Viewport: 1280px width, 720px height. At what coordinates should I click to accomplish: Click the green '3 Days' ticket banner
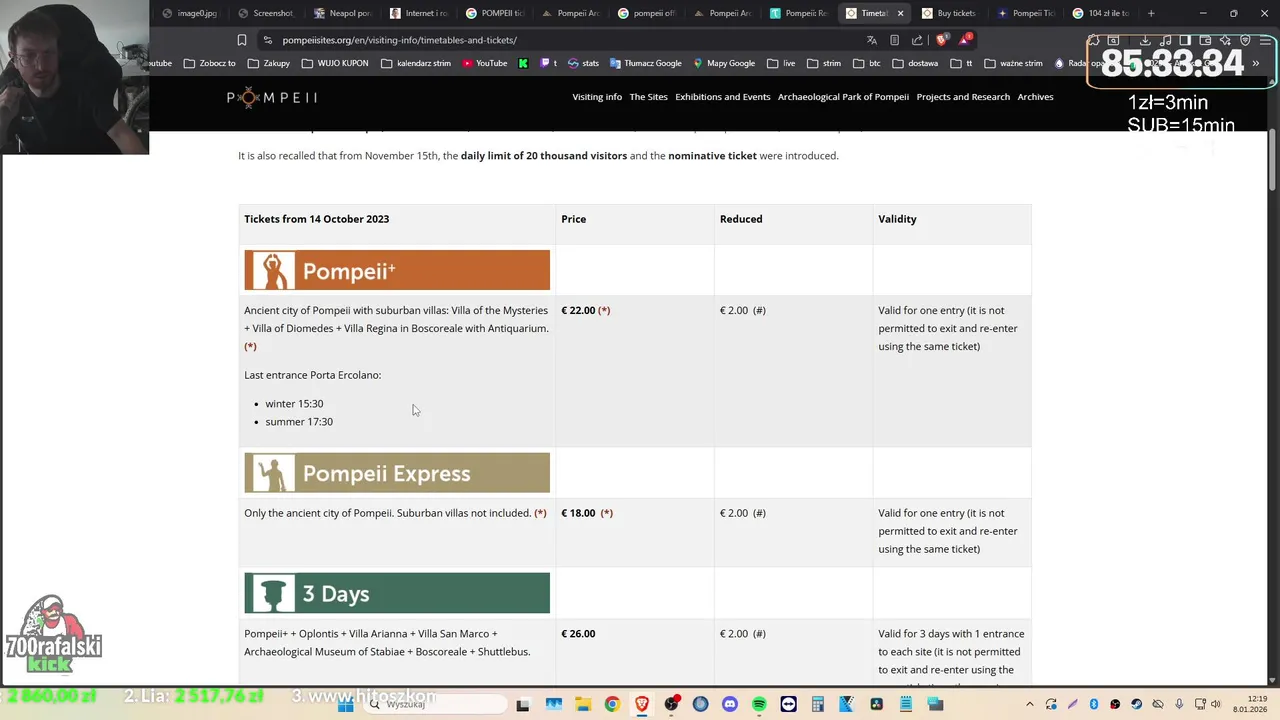pyautogui.click(x=397, y=593)
